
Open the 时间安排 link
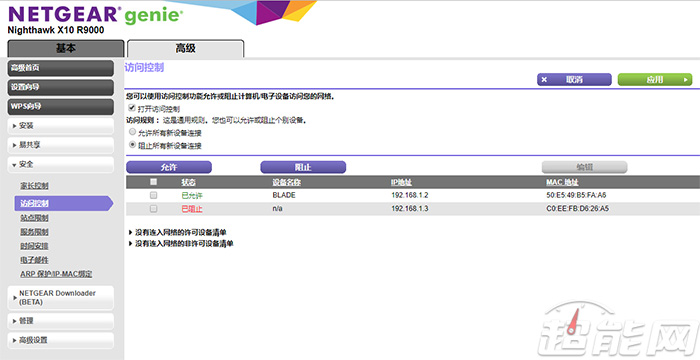(x=34, y=246)
